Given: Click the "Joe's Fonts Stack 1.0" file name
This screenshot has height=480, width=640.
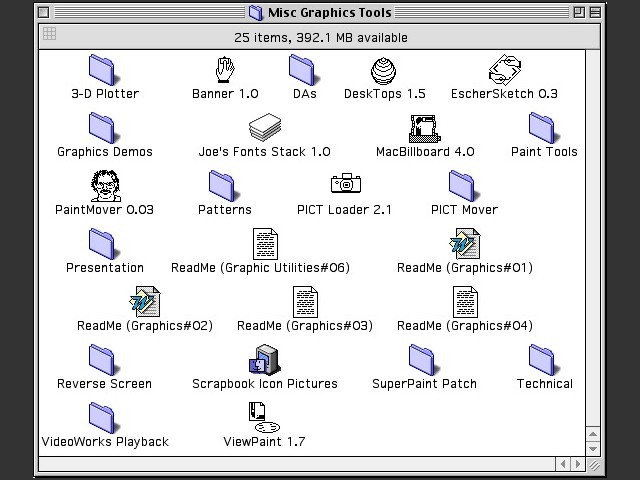Looking at the screenshot, I should (264, 152).
